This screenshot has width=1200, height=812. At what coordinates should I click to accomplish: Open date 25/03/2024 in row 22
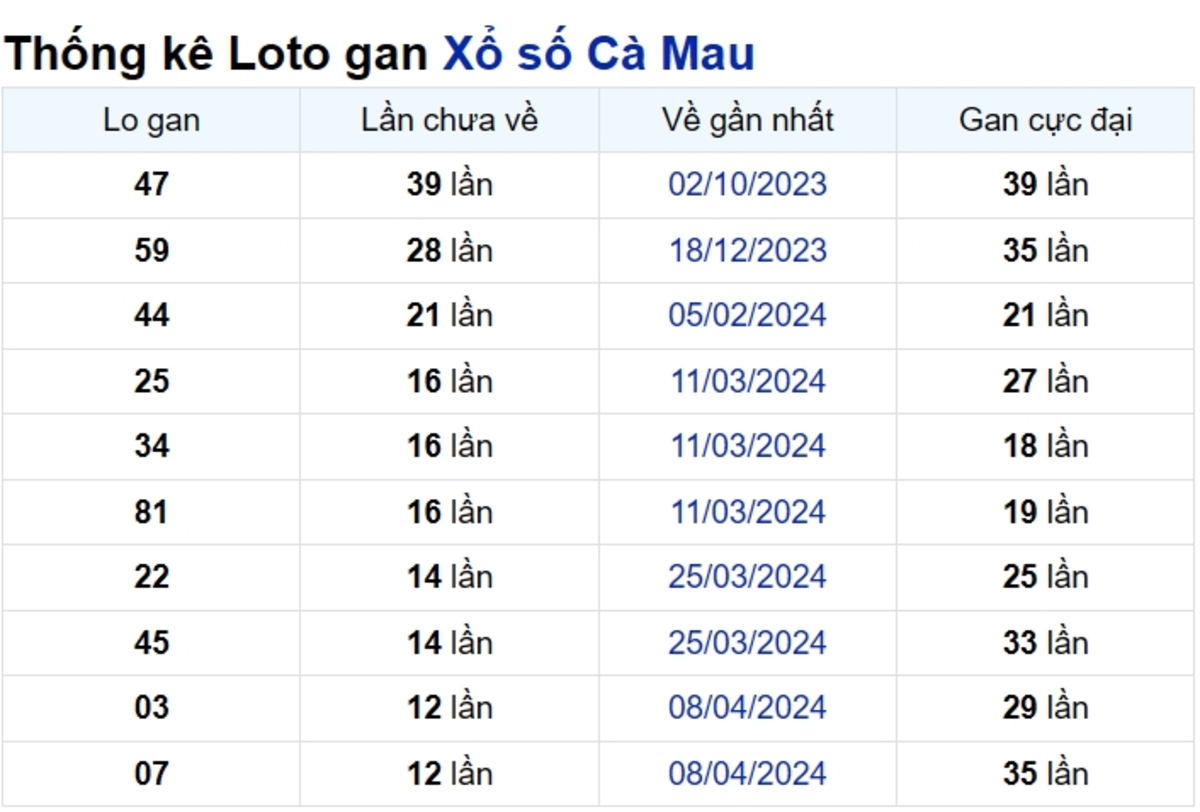click(x=748, y=577)
